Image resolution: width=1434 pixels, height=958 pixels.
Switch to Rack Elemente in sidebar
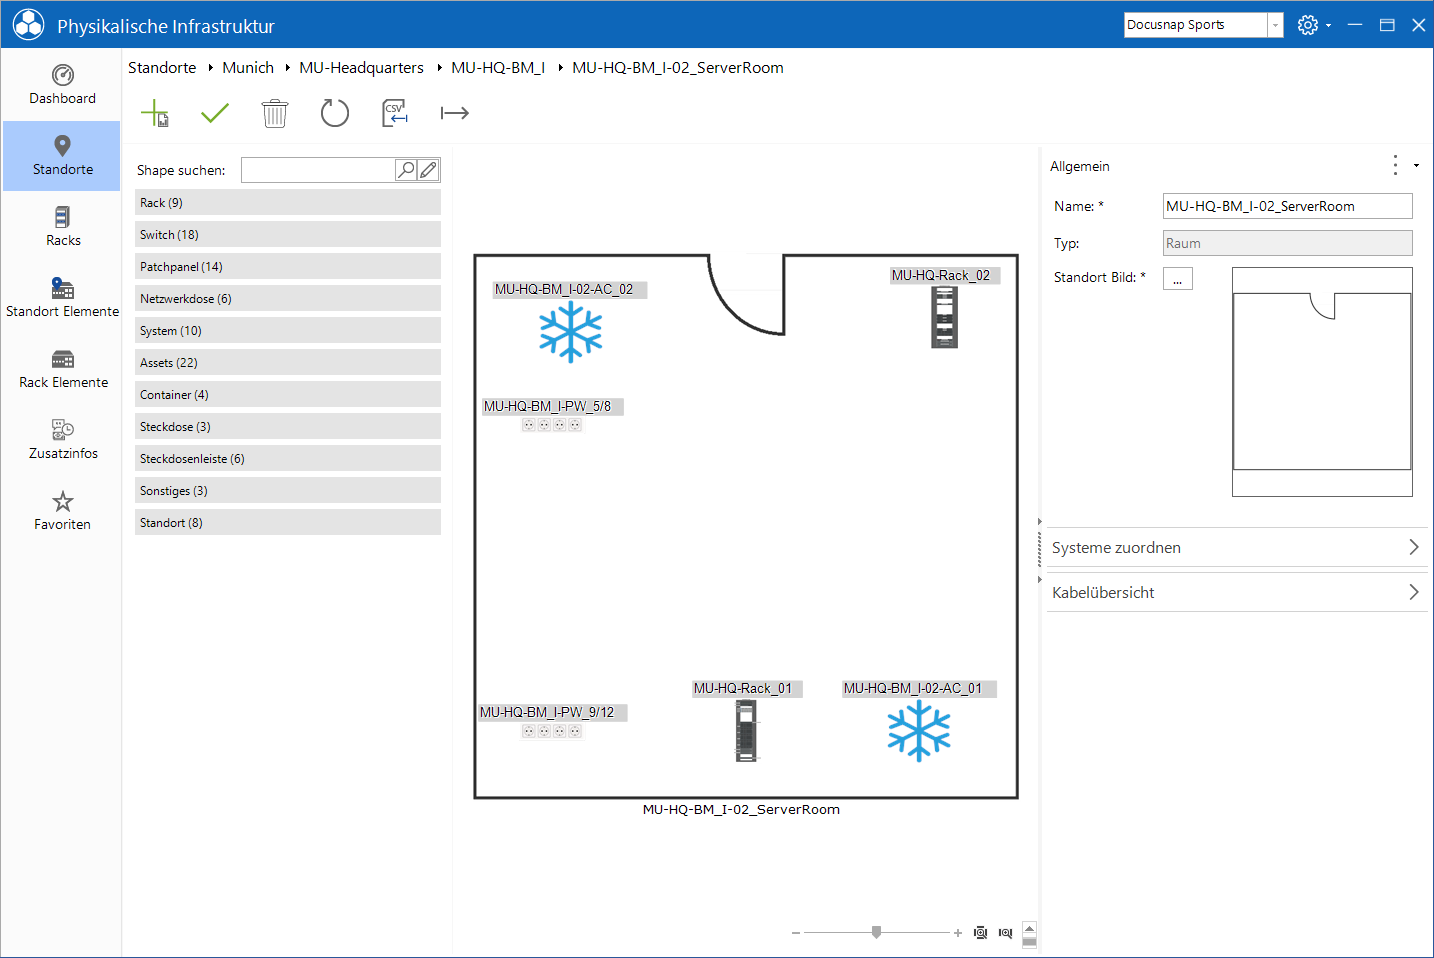[62, 368]
